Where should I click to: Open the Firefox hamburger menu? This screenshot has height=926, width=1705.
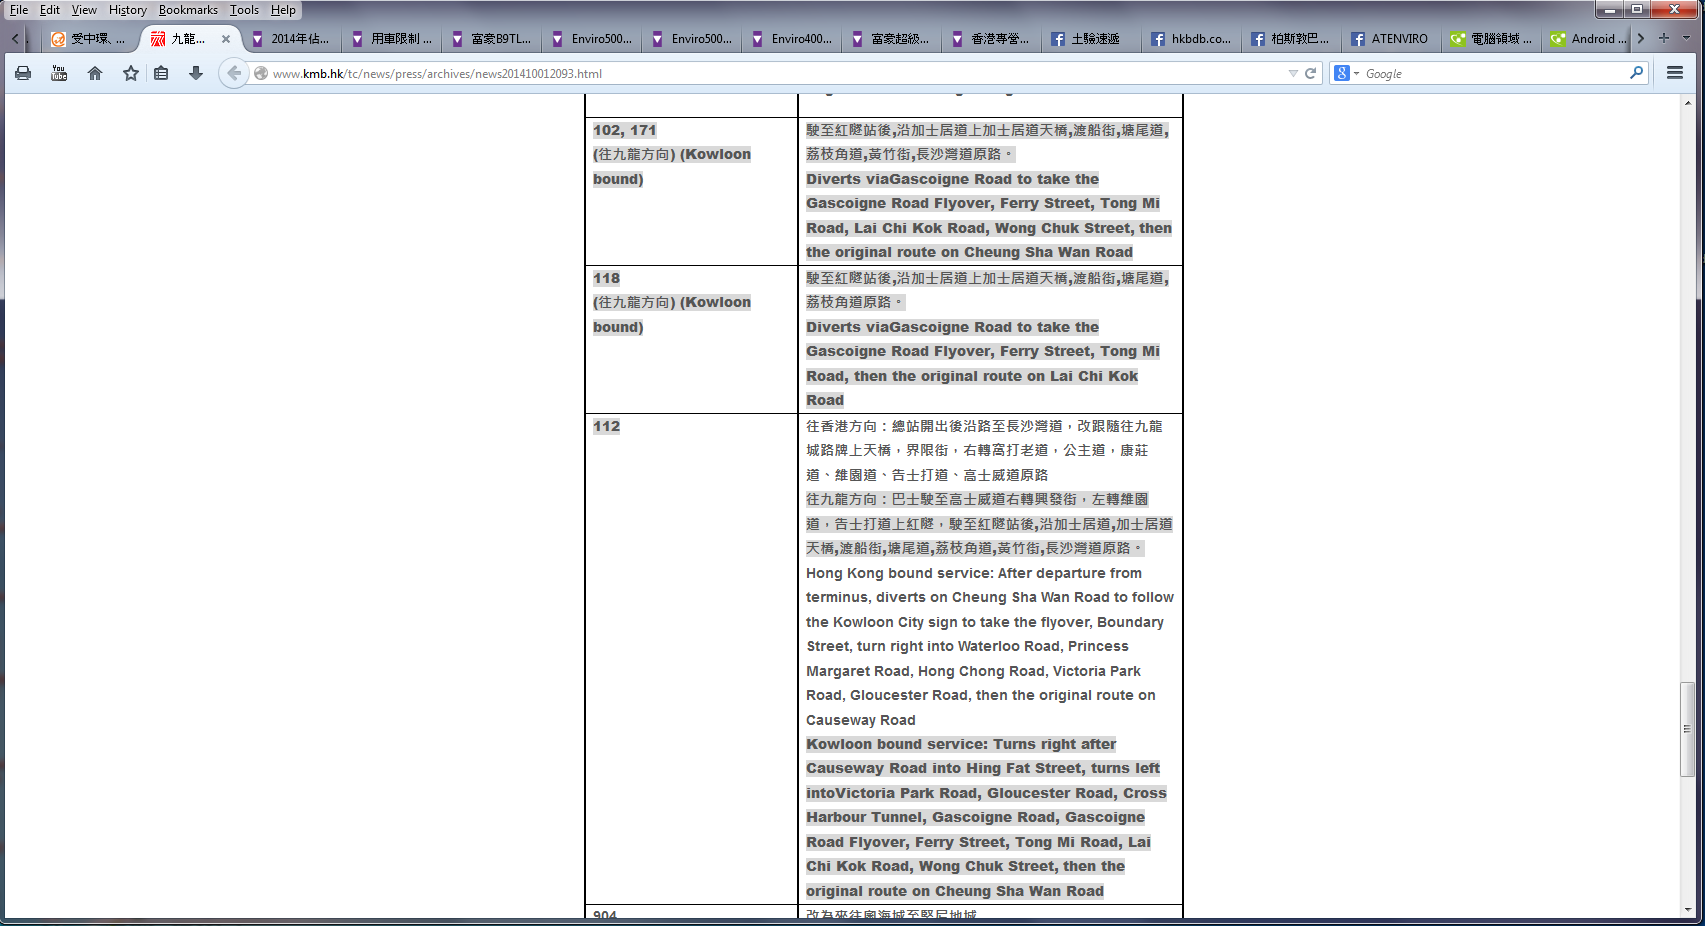[x=1675, y=73]
